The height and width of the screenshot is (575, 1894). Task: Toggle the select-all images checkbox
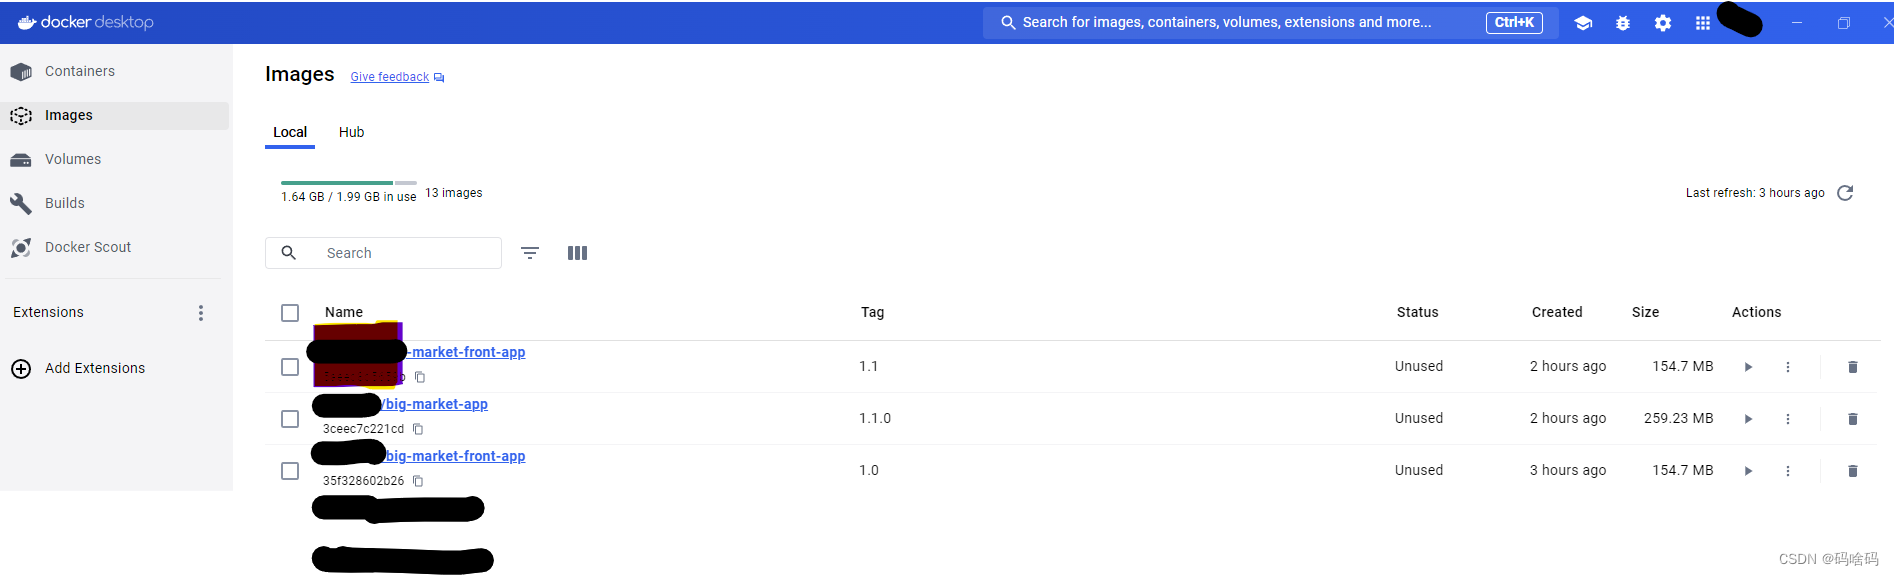coord(290,313)
